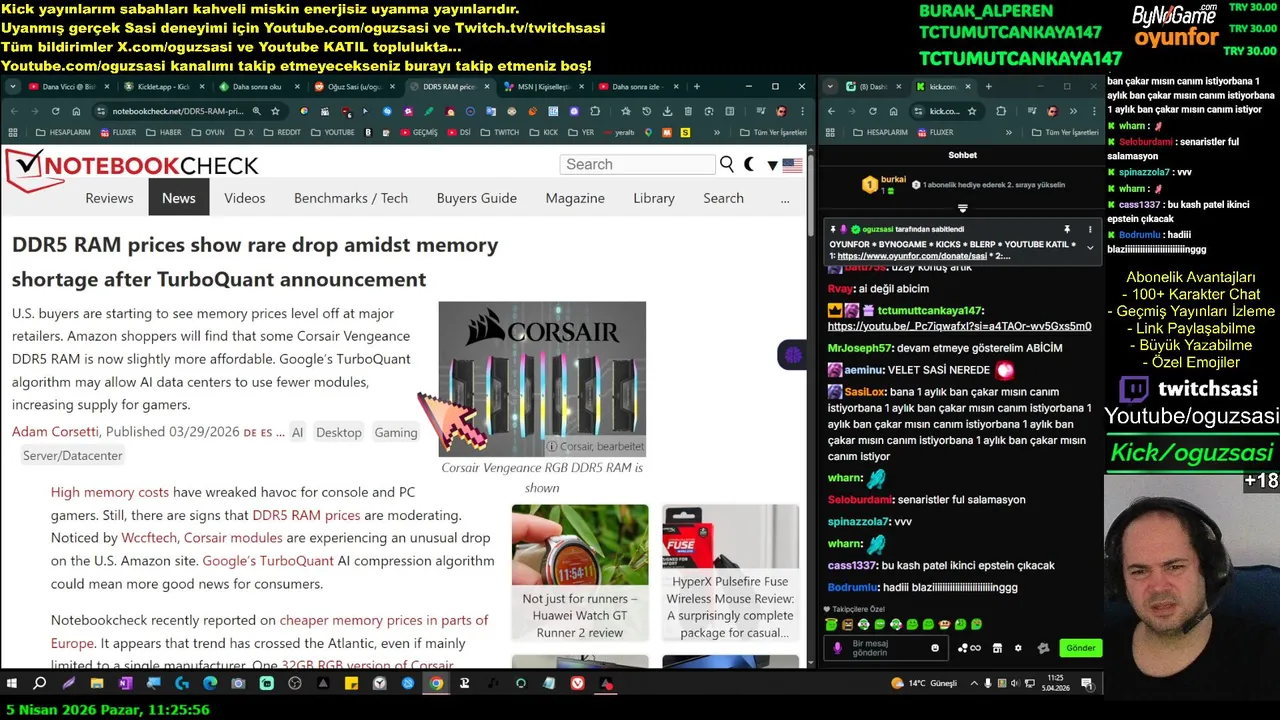Image resolution: width=1280 pixels, height=720 pixels.
Task: Open the Reviews menu item
Action: [109, 198]
